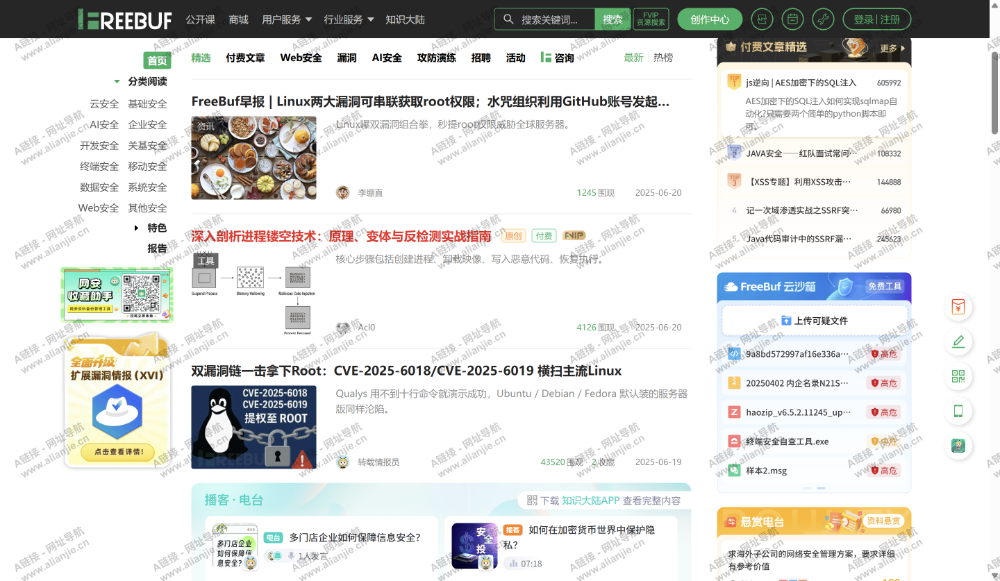Click the floating gift box icon

click(958, 307)
